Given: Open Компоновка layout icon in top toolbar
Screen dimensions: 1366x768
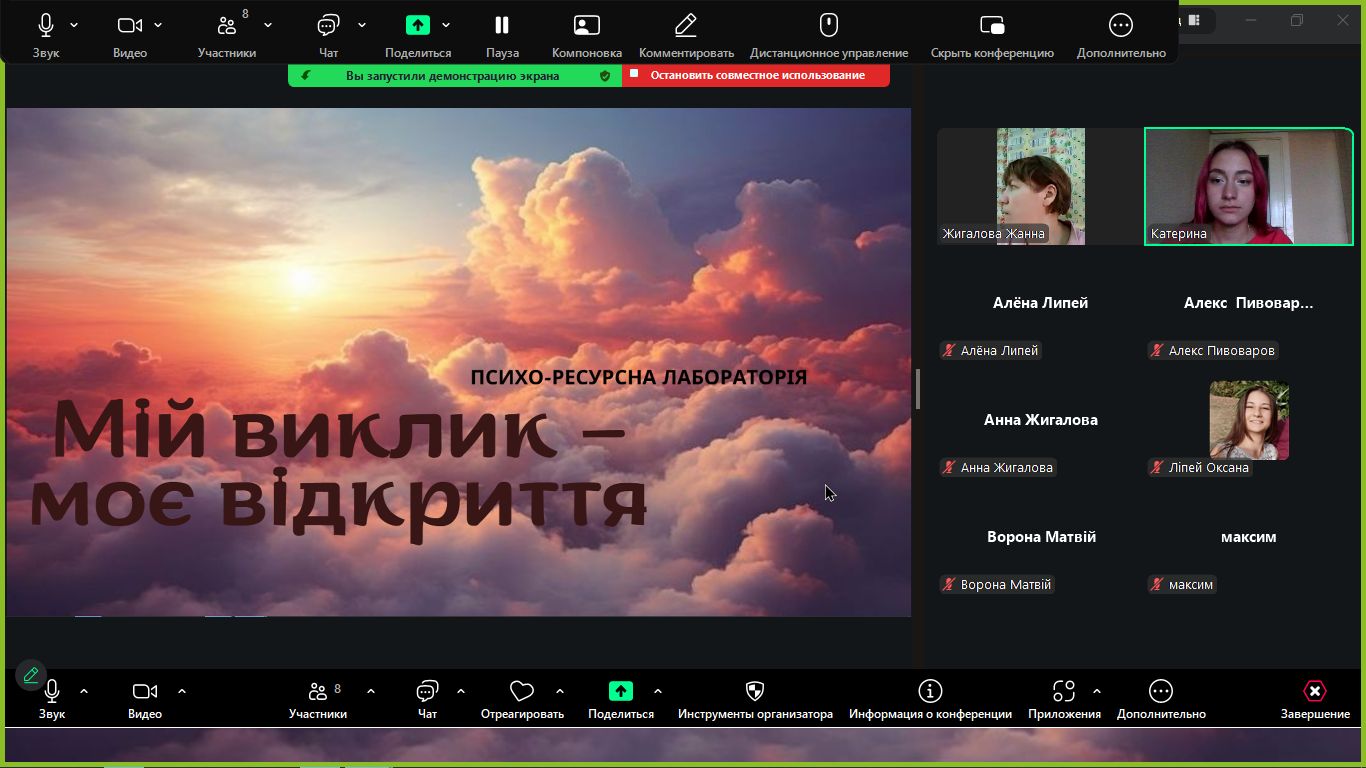Looking at the screenshot, I should pyautogui.click(x=587, y=26).
